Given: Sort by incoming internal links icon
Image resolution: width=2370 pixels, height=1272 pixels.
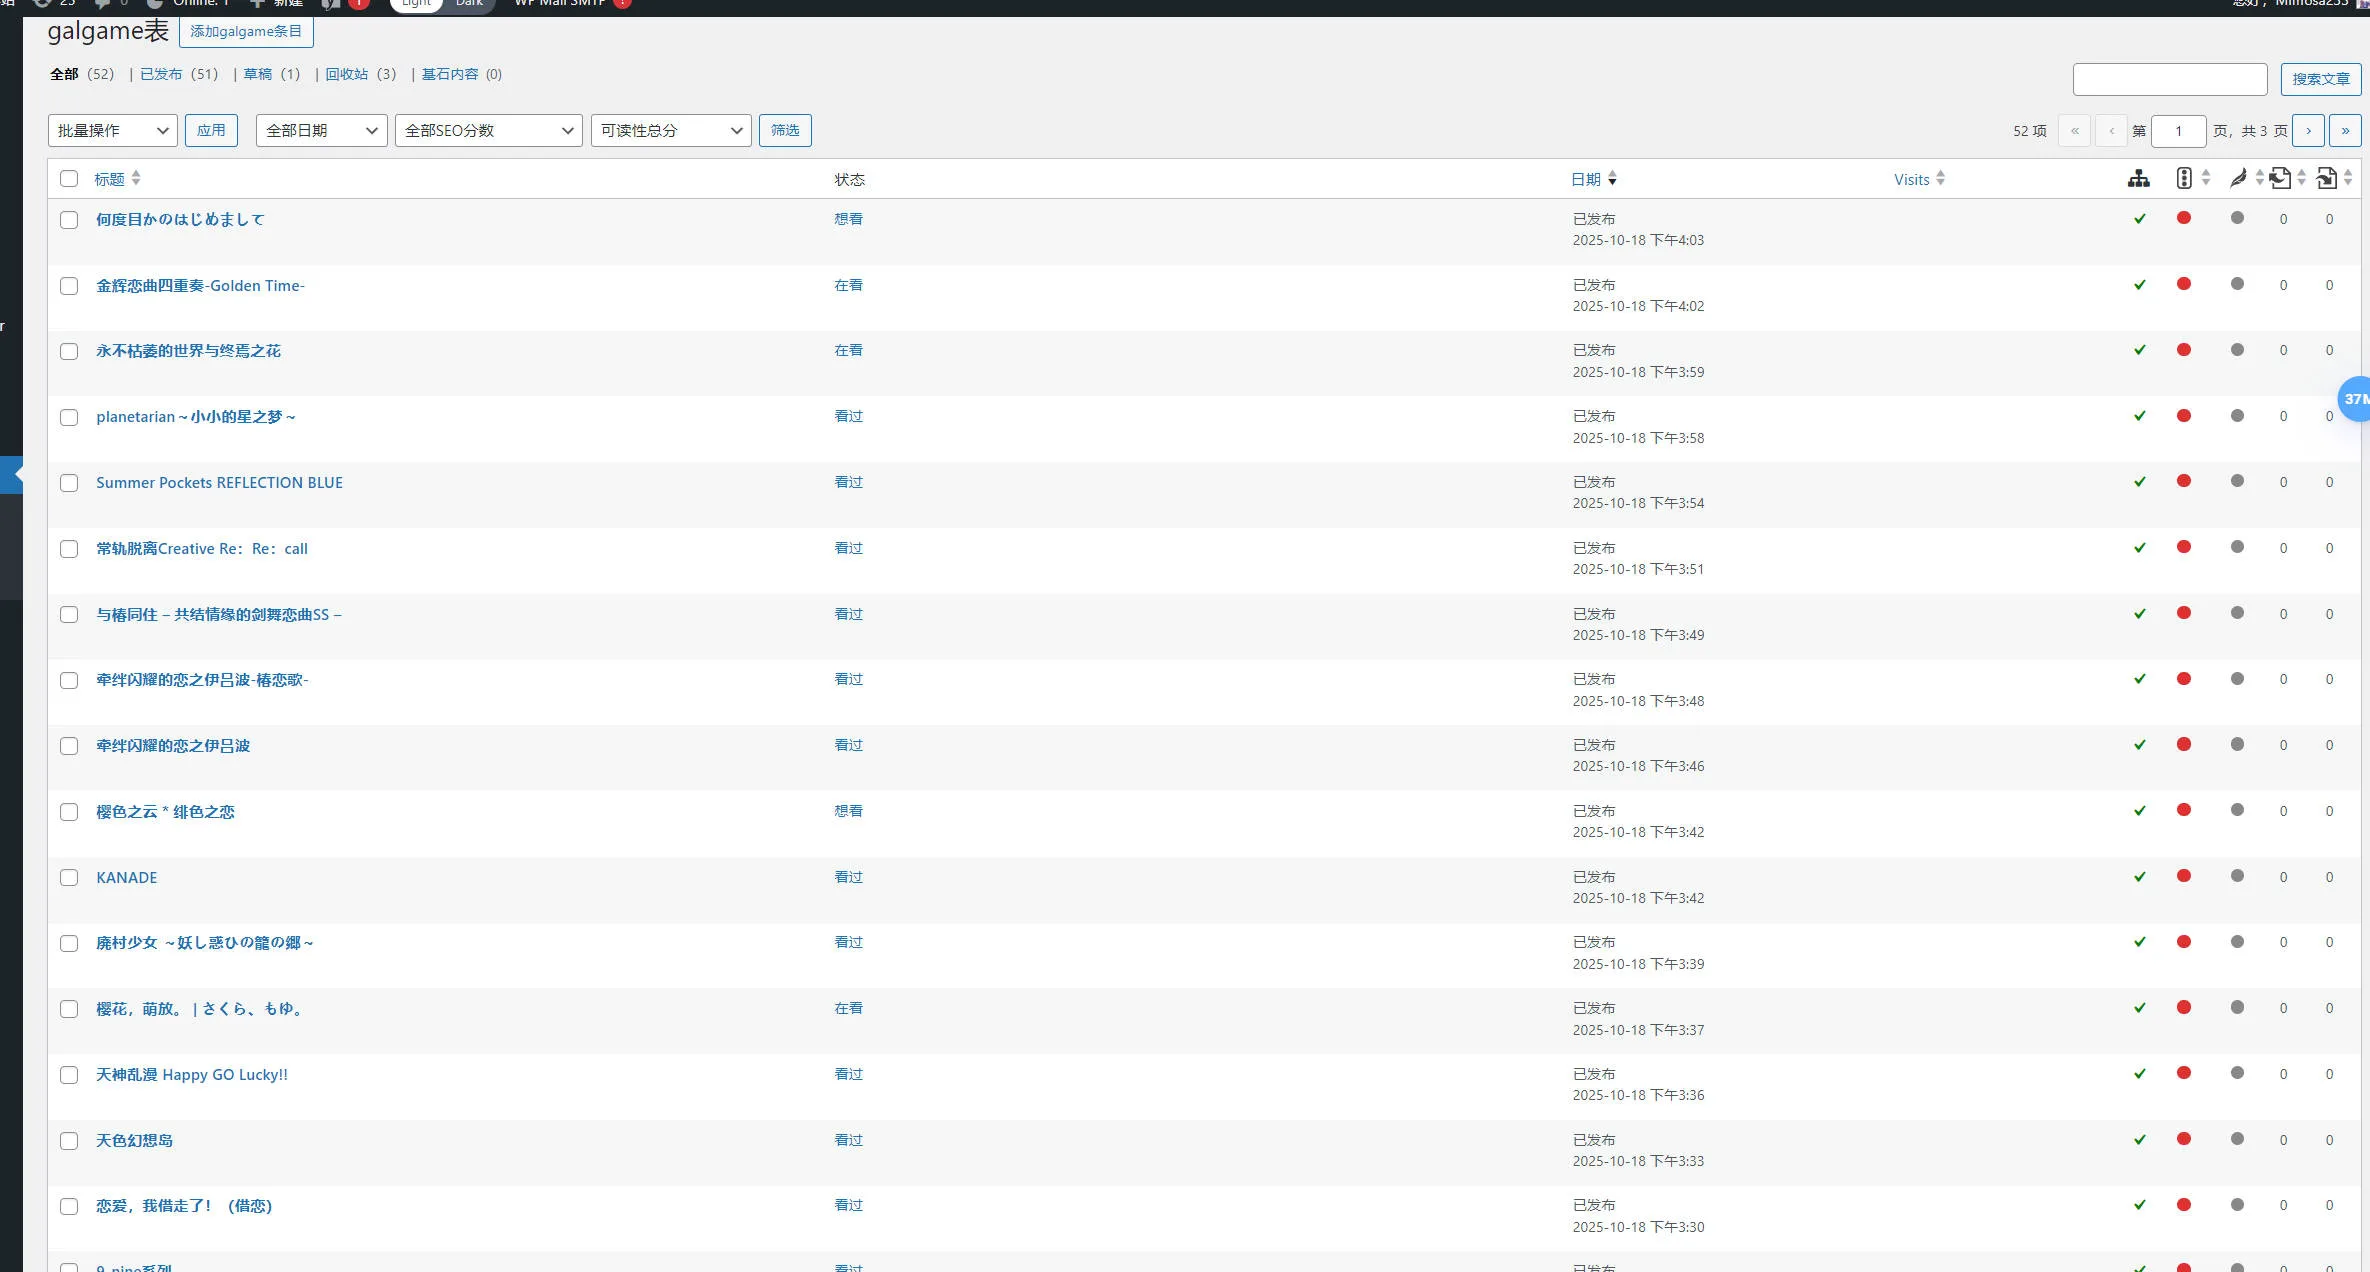Looking at the screenshot, I should [2326, 179].
